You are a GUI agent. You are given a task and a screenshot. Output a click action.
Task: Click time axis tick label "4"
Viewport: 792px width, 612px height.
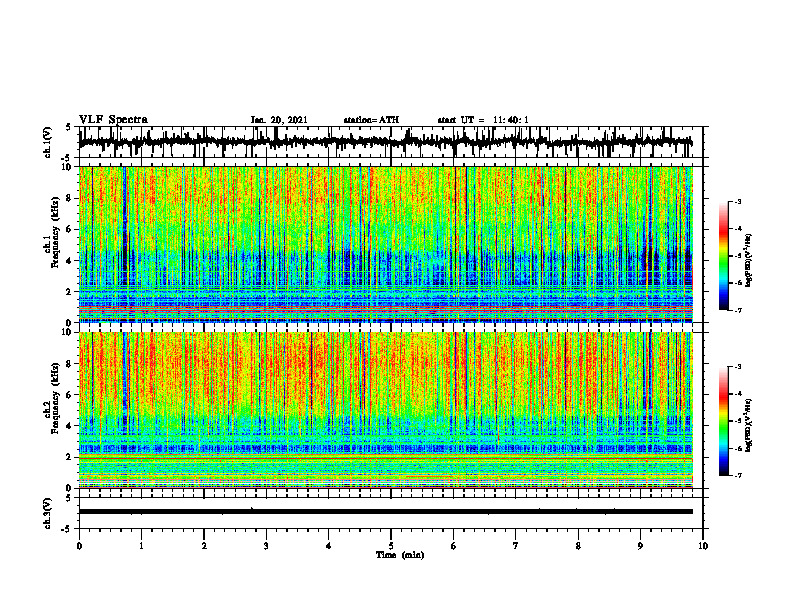[x=329, y=546]
